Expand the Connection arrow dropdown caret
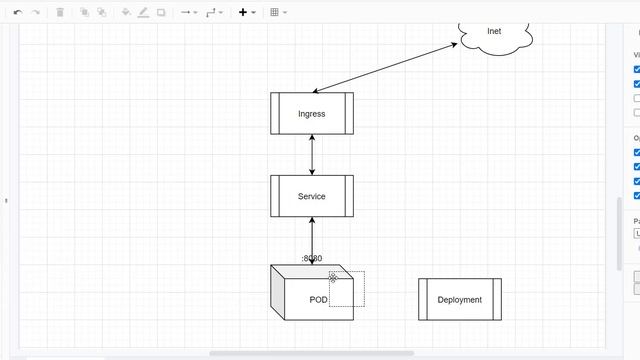The image size is (640, 360). (196, 13)
